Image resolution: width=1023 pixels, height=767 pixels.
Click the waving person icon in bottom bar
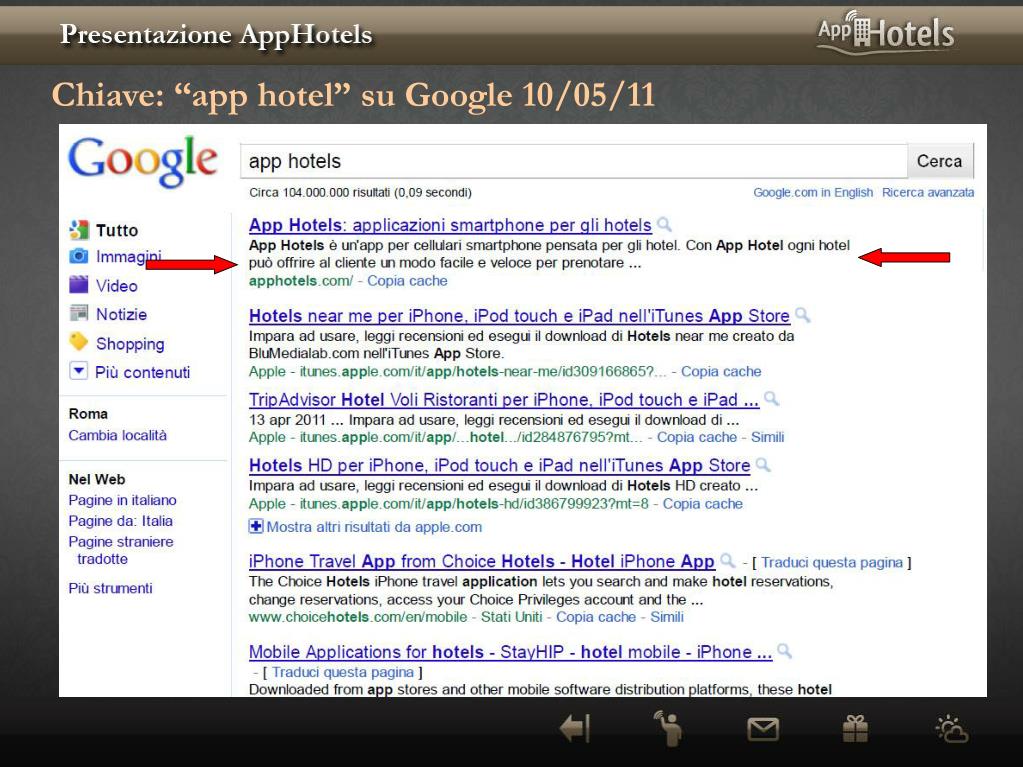click(x=668, y=728)
